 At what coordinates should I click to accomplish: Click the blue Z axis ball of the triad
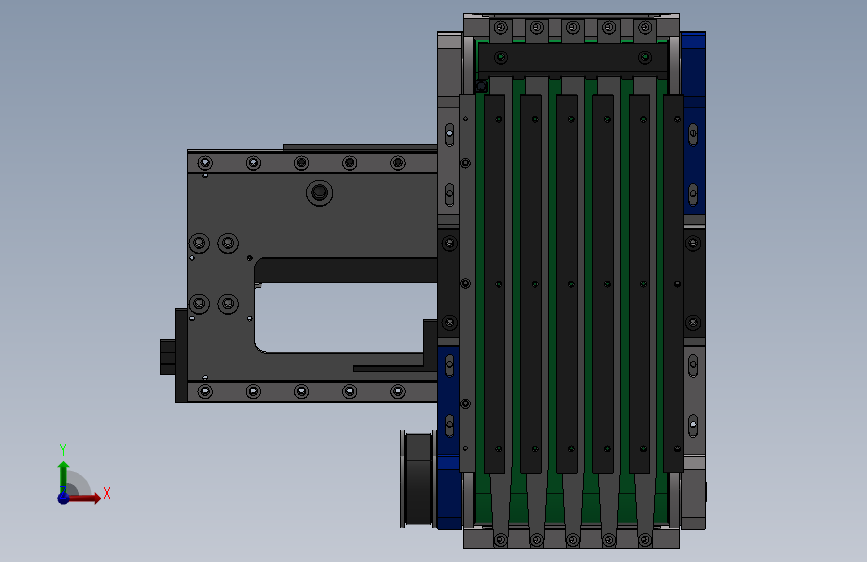(64, 498)
